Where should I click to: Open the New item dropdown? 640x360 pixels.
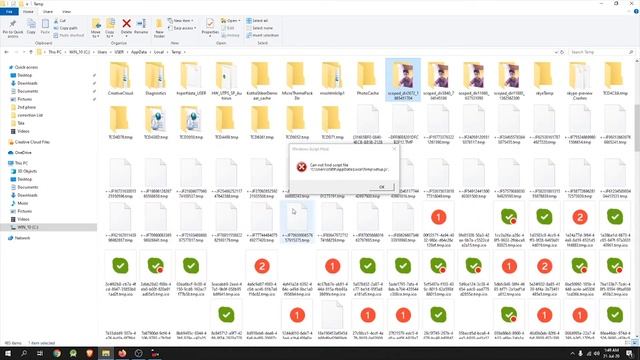tap(181, 20)
